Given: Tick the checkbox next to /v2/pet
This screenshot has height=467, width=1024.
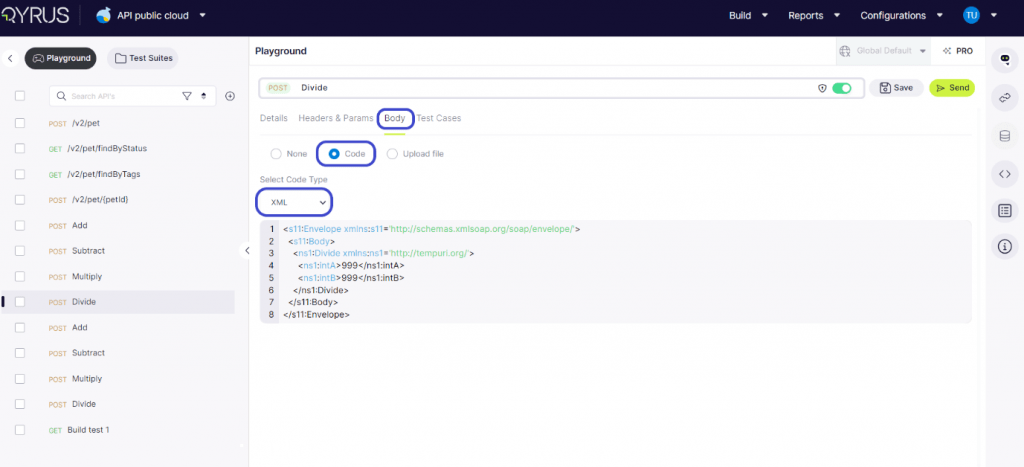Looking at the screenshot, I should click(19, 123).
